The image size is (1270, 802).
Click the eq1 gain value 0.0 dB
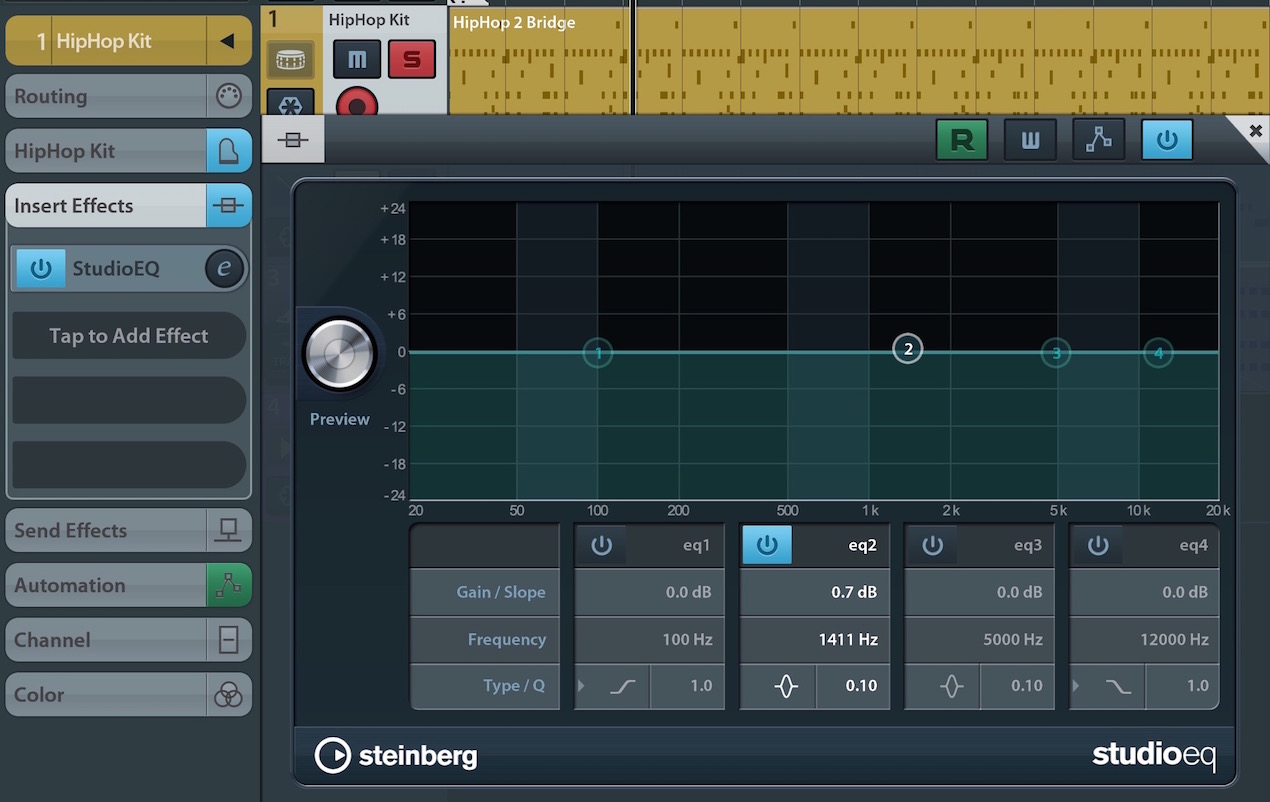649,592
